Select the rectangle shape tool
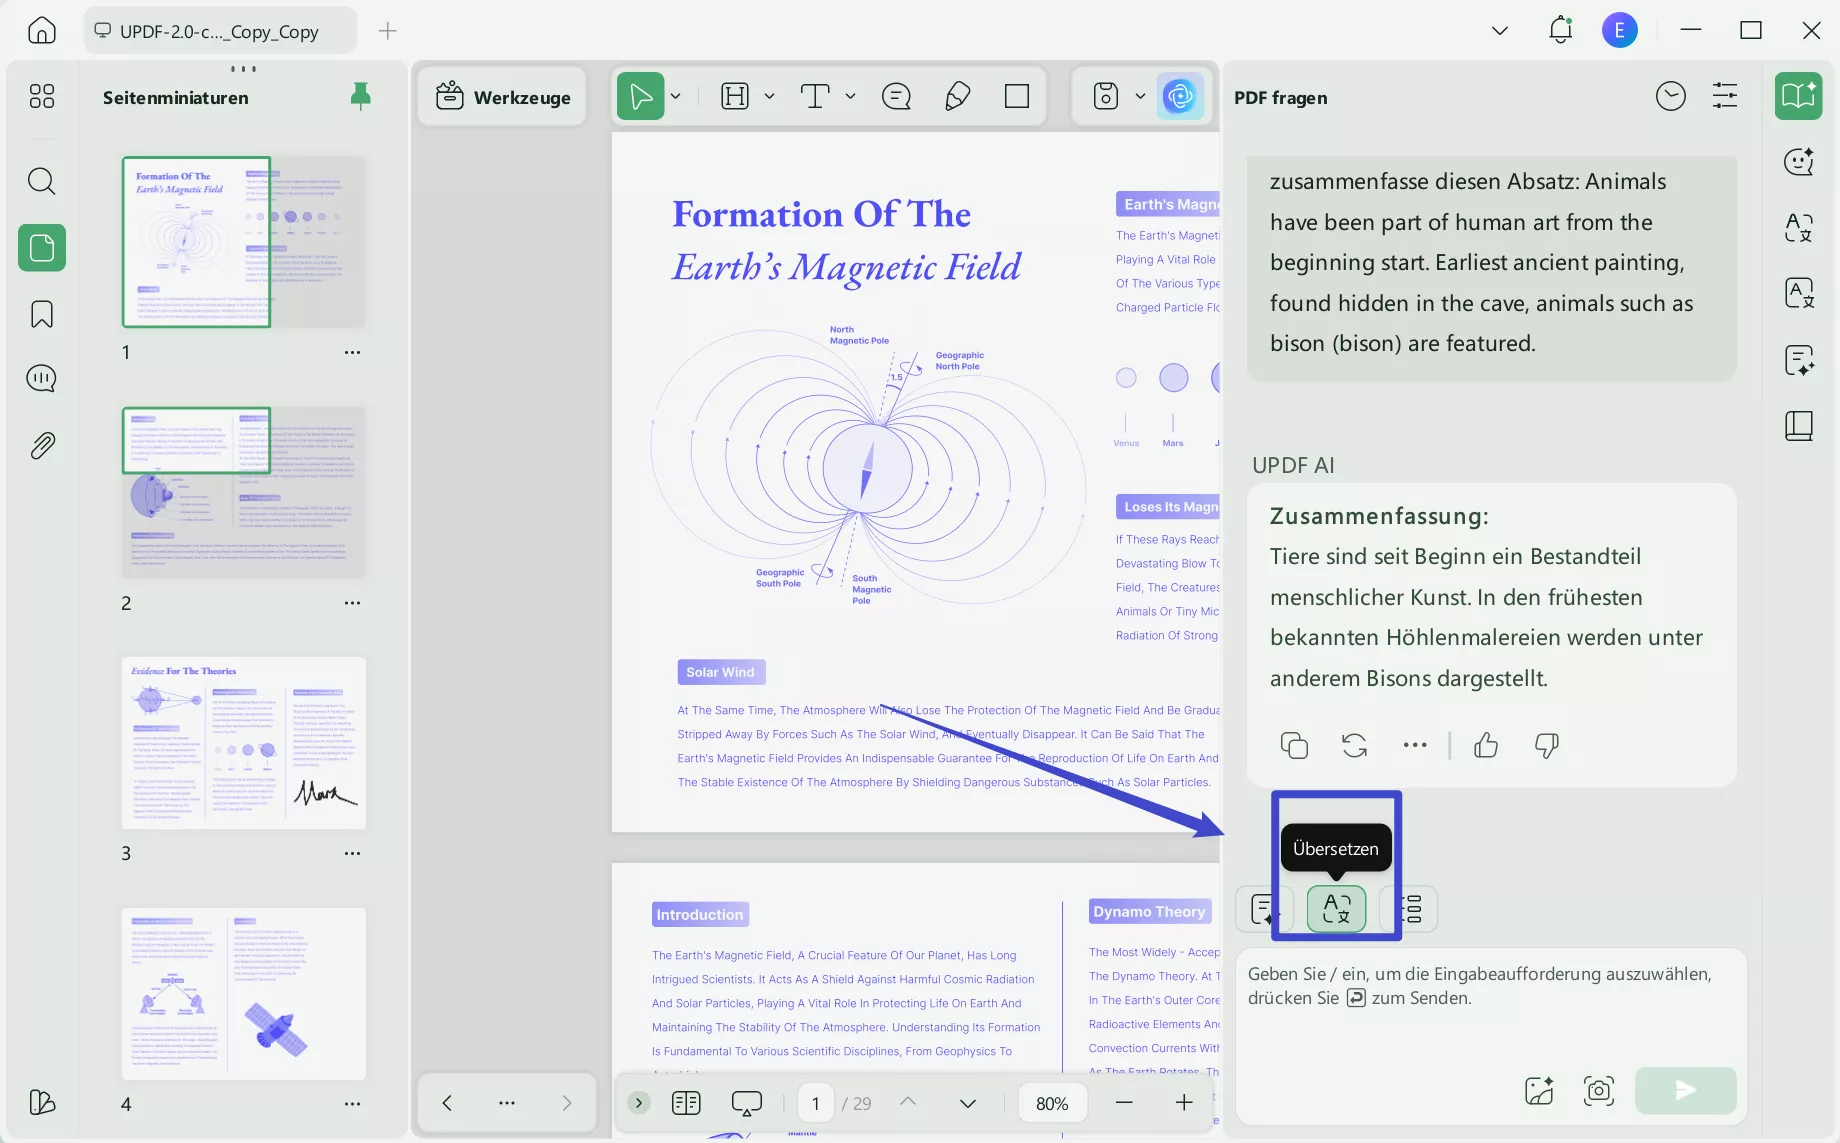The image size is (1840, 1143). (x=1017, y=96)
